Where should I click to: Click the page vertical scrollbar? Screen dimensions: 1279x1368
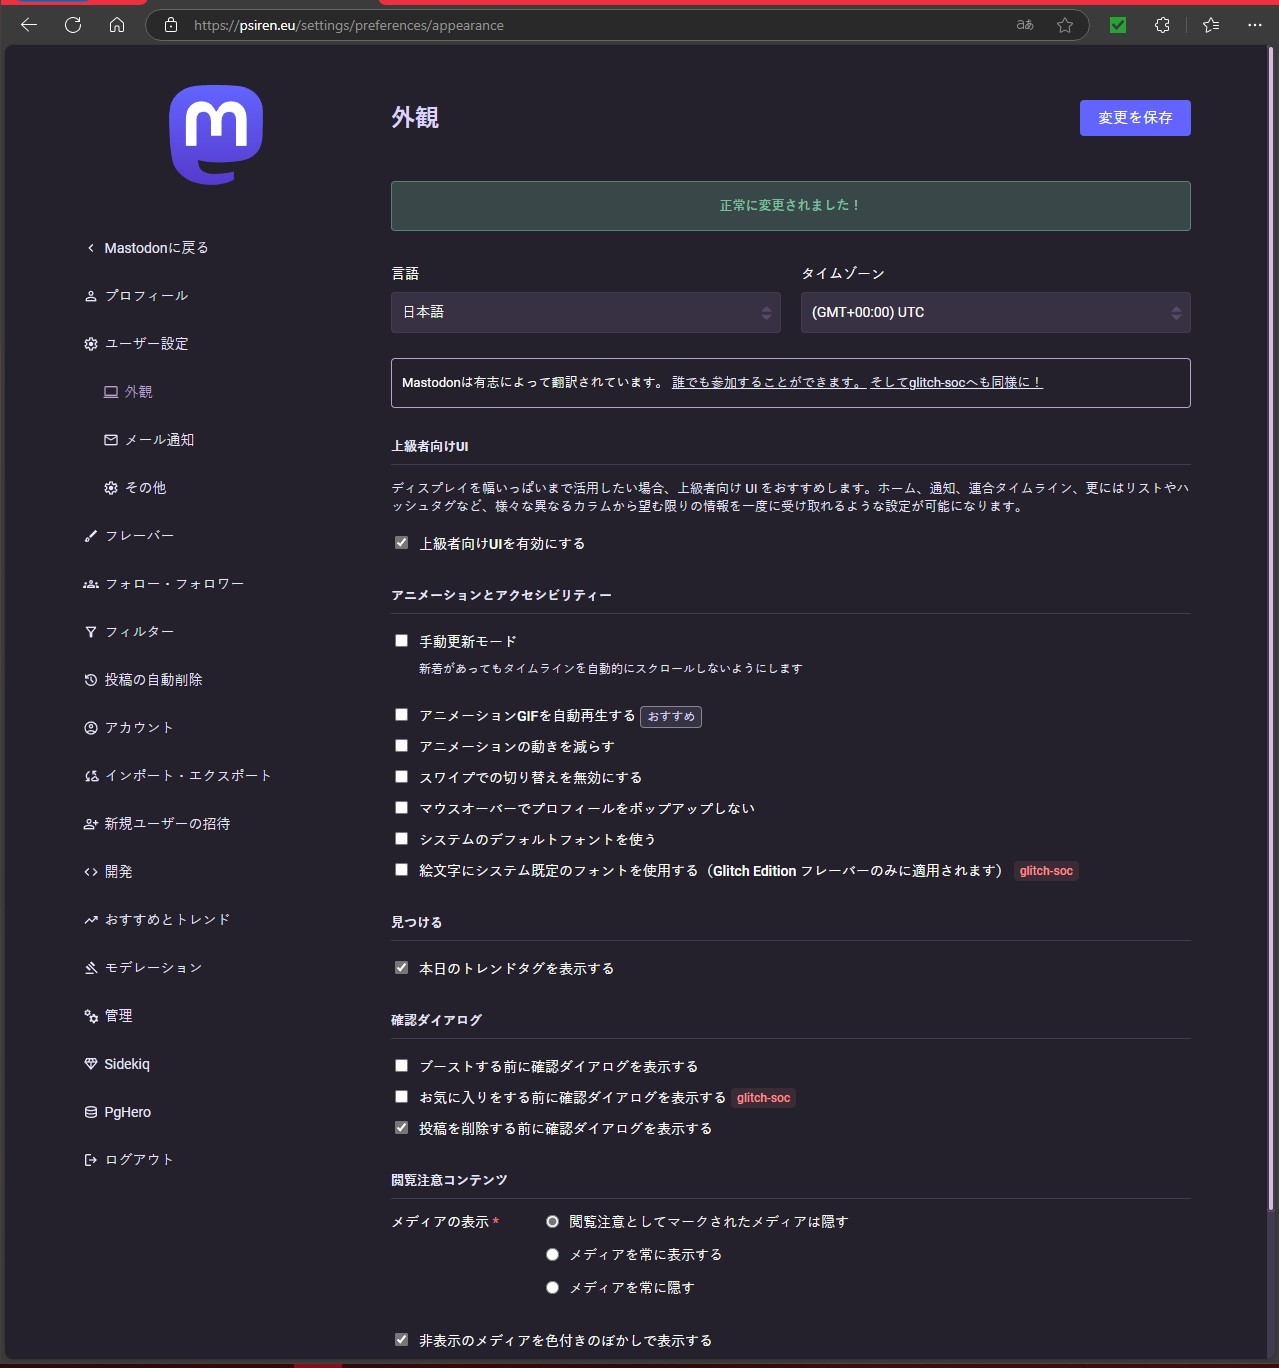pyautogui.click(x=1272, y=628)
